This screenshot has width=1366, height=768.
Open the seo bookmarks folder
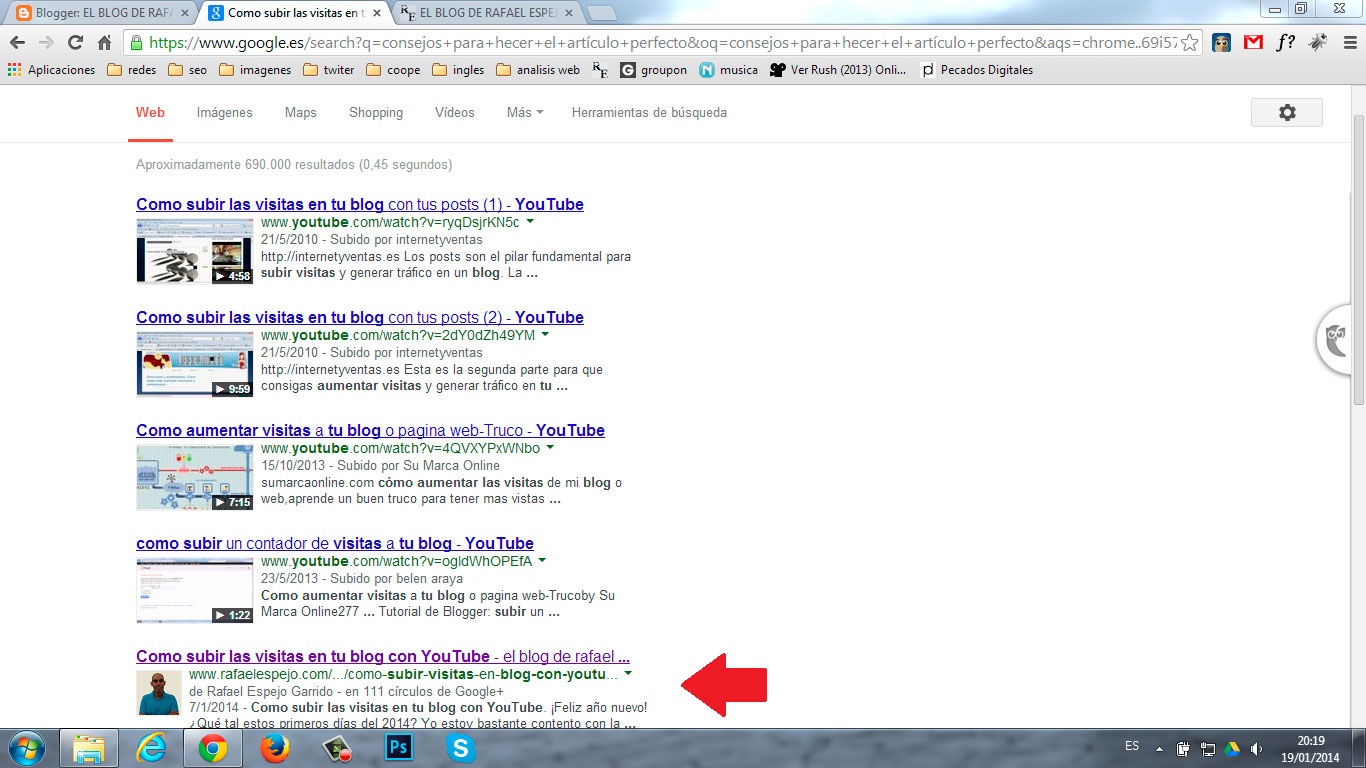[x=187, y=70]
